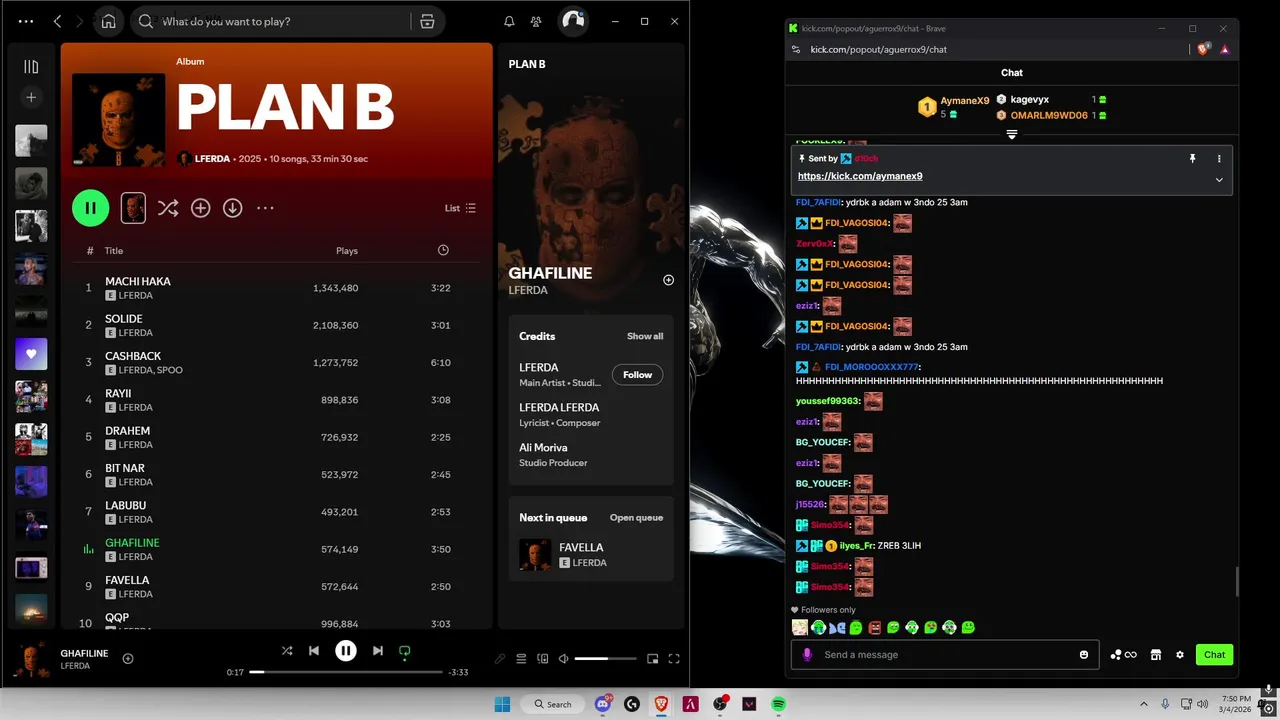Open the Spotify miniplayer
1280x720 pixels.
[x=652, y=659]
